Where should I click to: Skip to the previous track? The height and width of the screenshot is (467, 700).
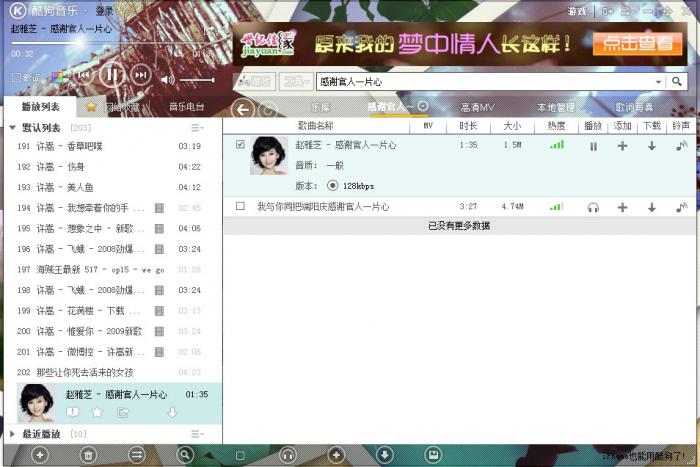83,75
